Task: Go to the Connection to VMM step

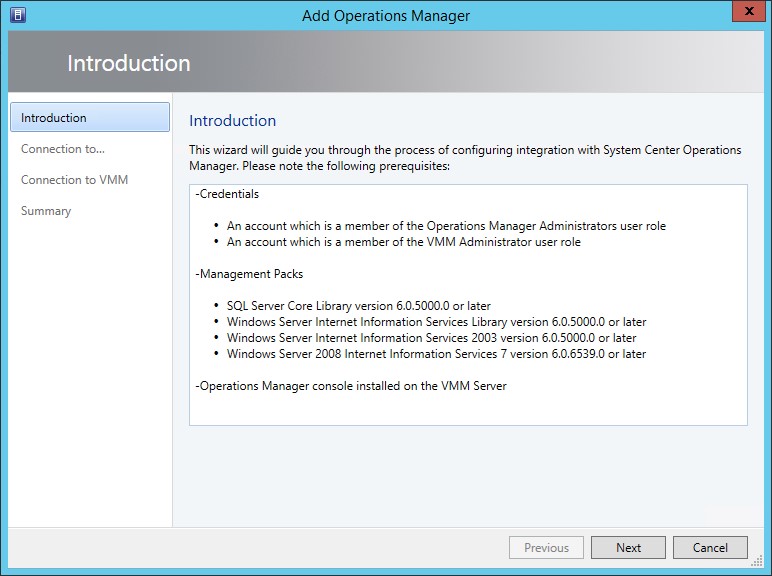Action: point(74,180)
